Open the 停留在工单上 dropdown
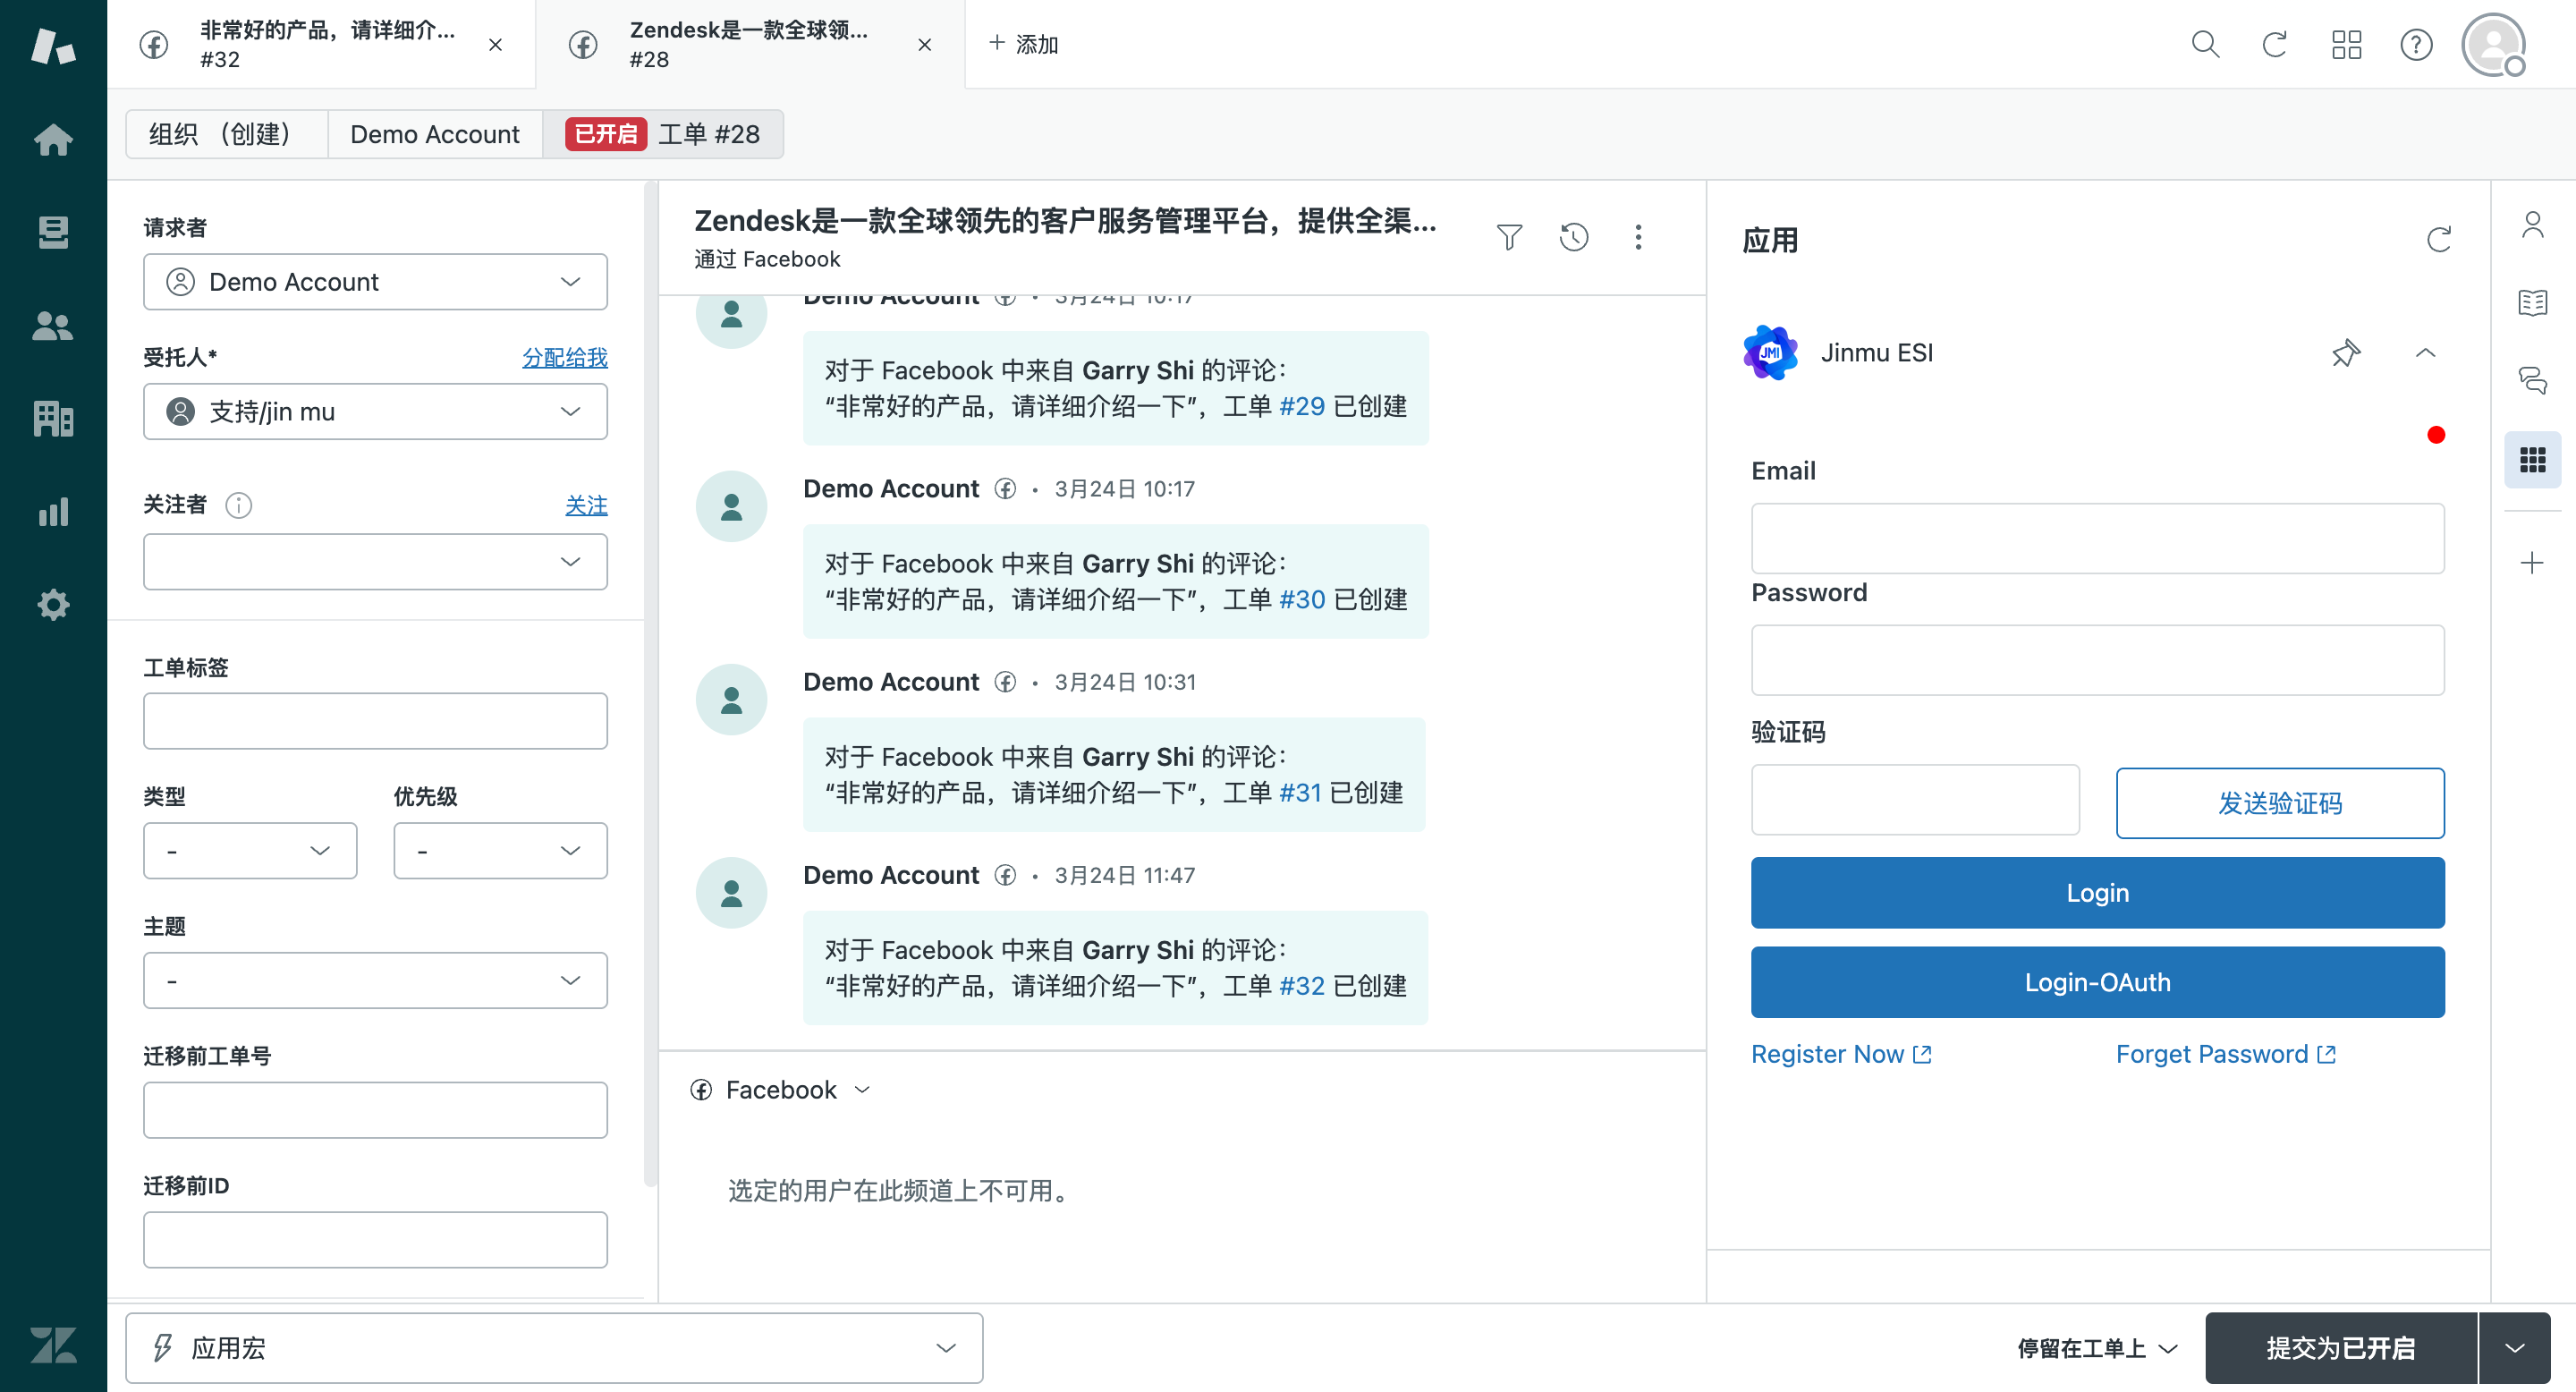The width and height of the screenshot is (2576, 1392). click(x=2097, y=1349)
